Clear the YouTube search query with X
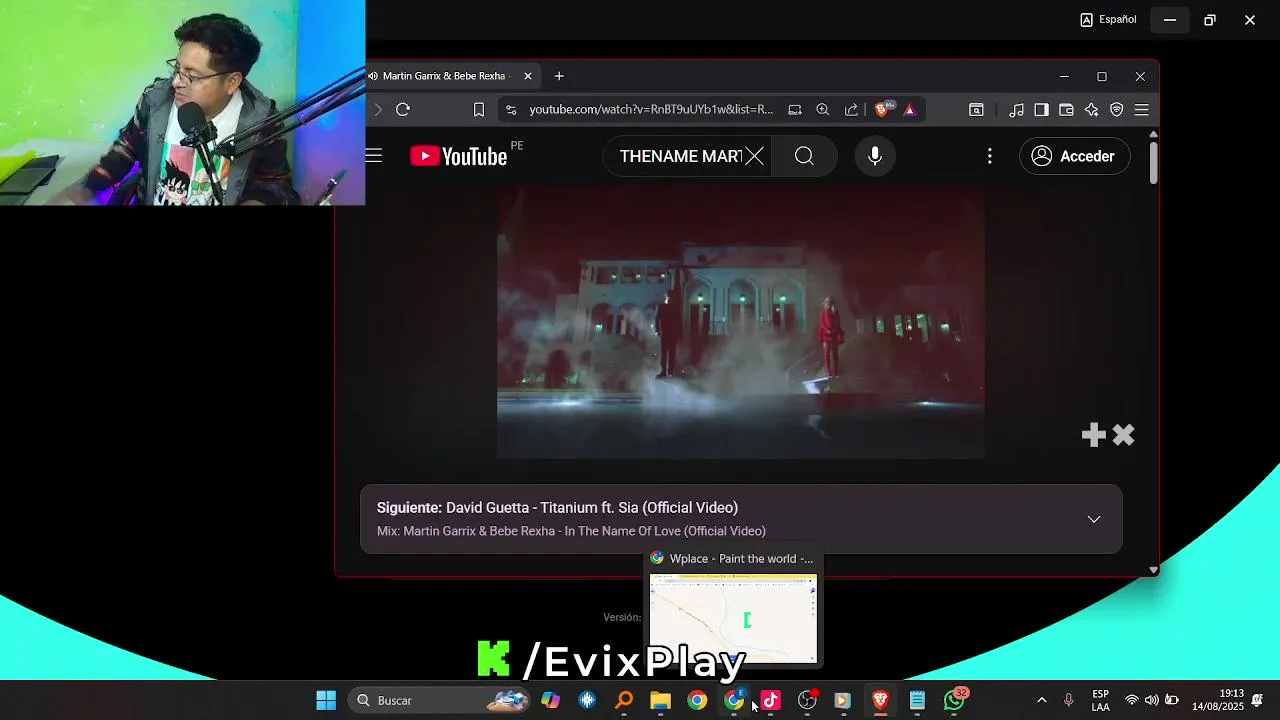 pos(754,156)
